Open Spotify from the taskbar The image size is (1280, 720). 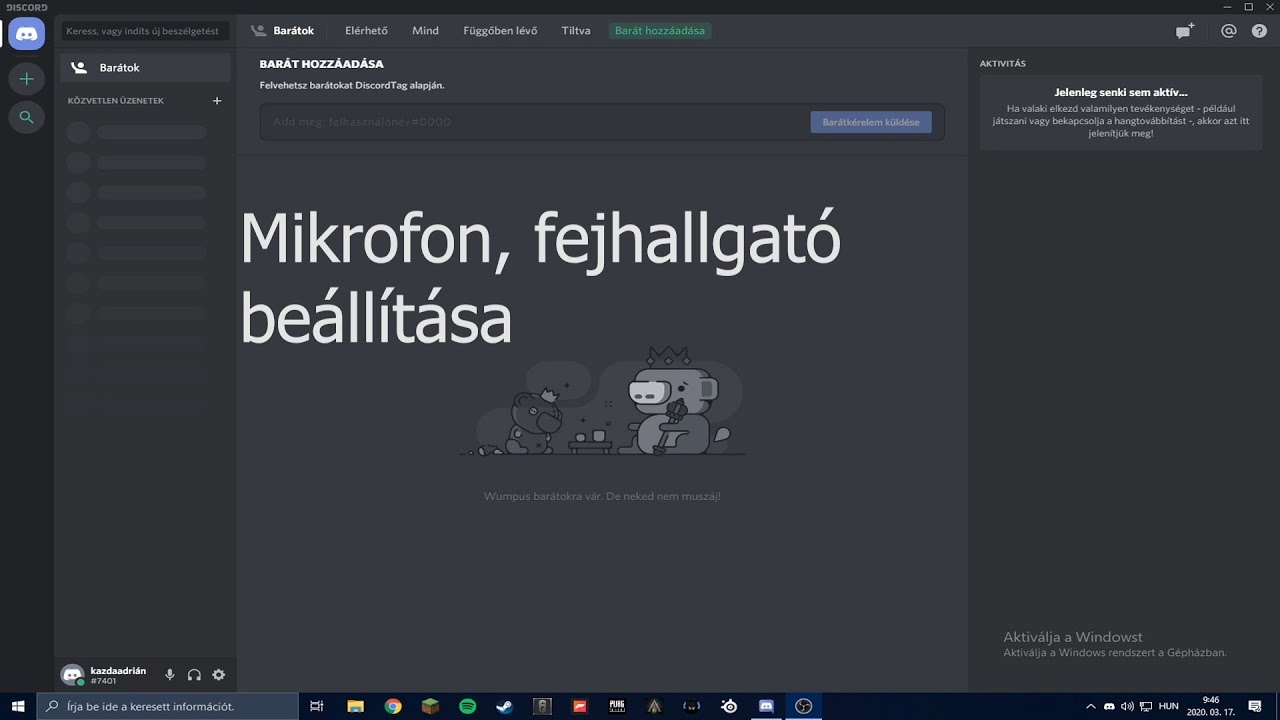pos(468,706)
